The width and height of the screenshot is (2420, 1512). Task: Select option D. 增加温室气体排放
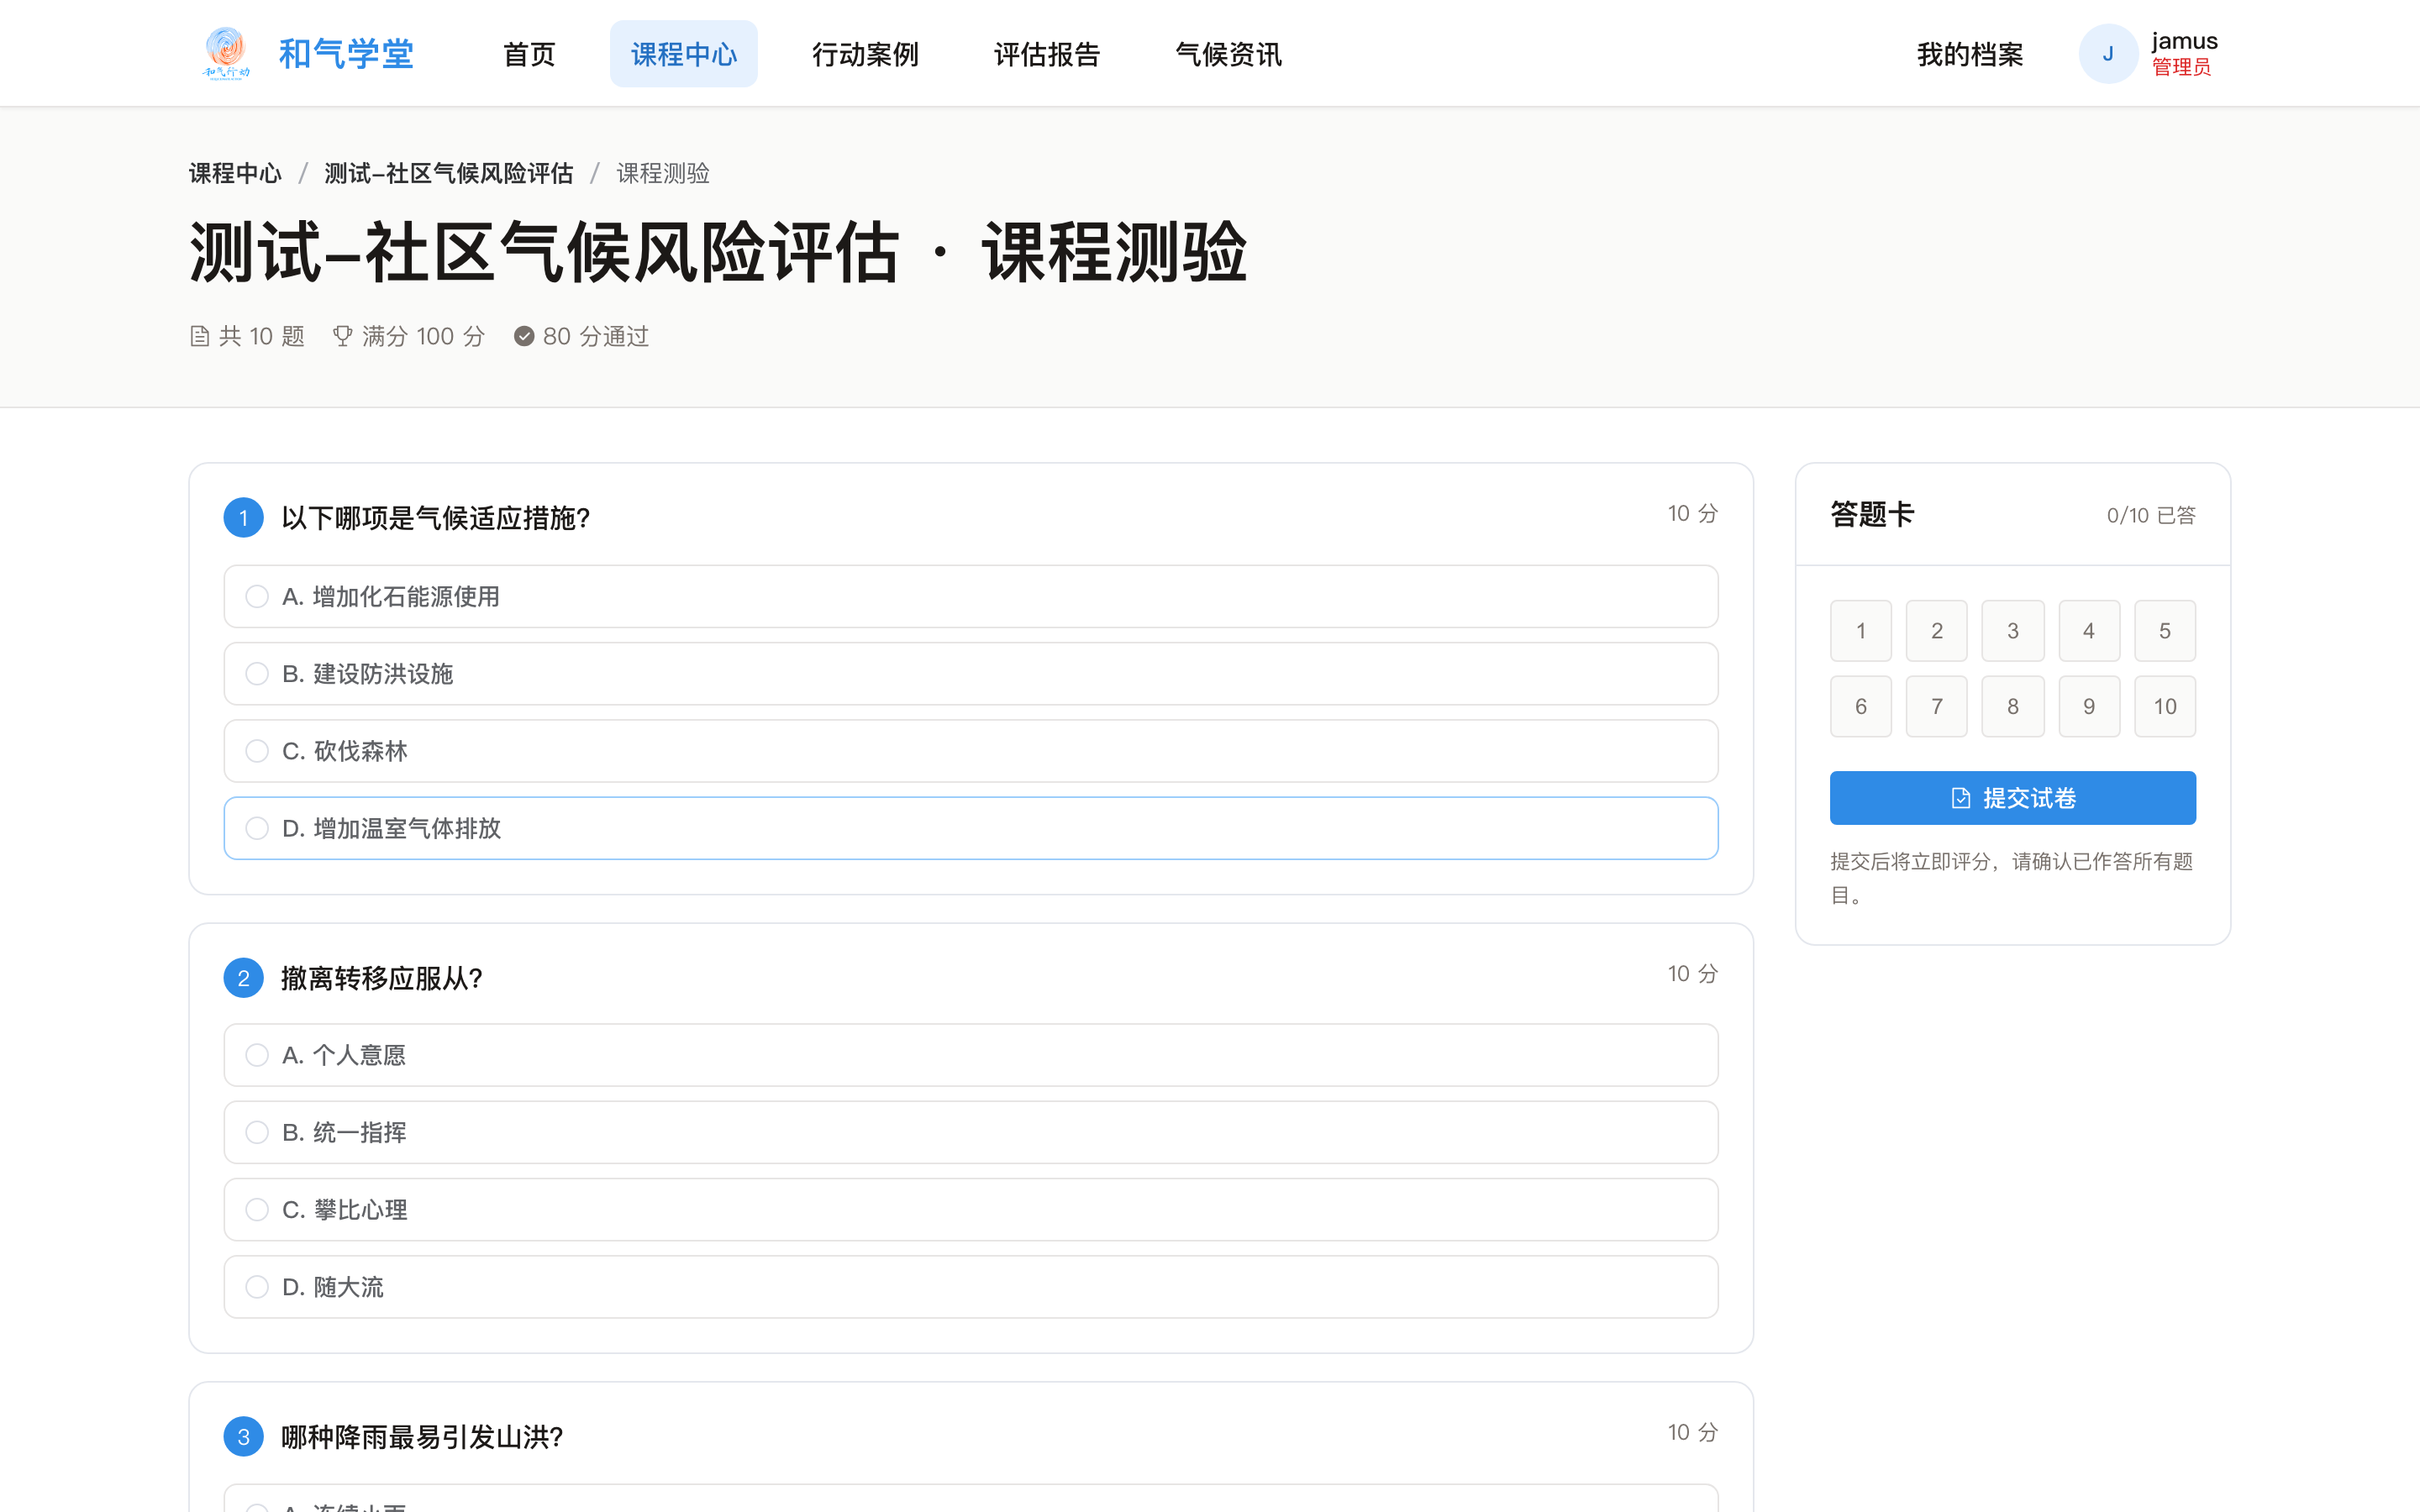[970, 828]
